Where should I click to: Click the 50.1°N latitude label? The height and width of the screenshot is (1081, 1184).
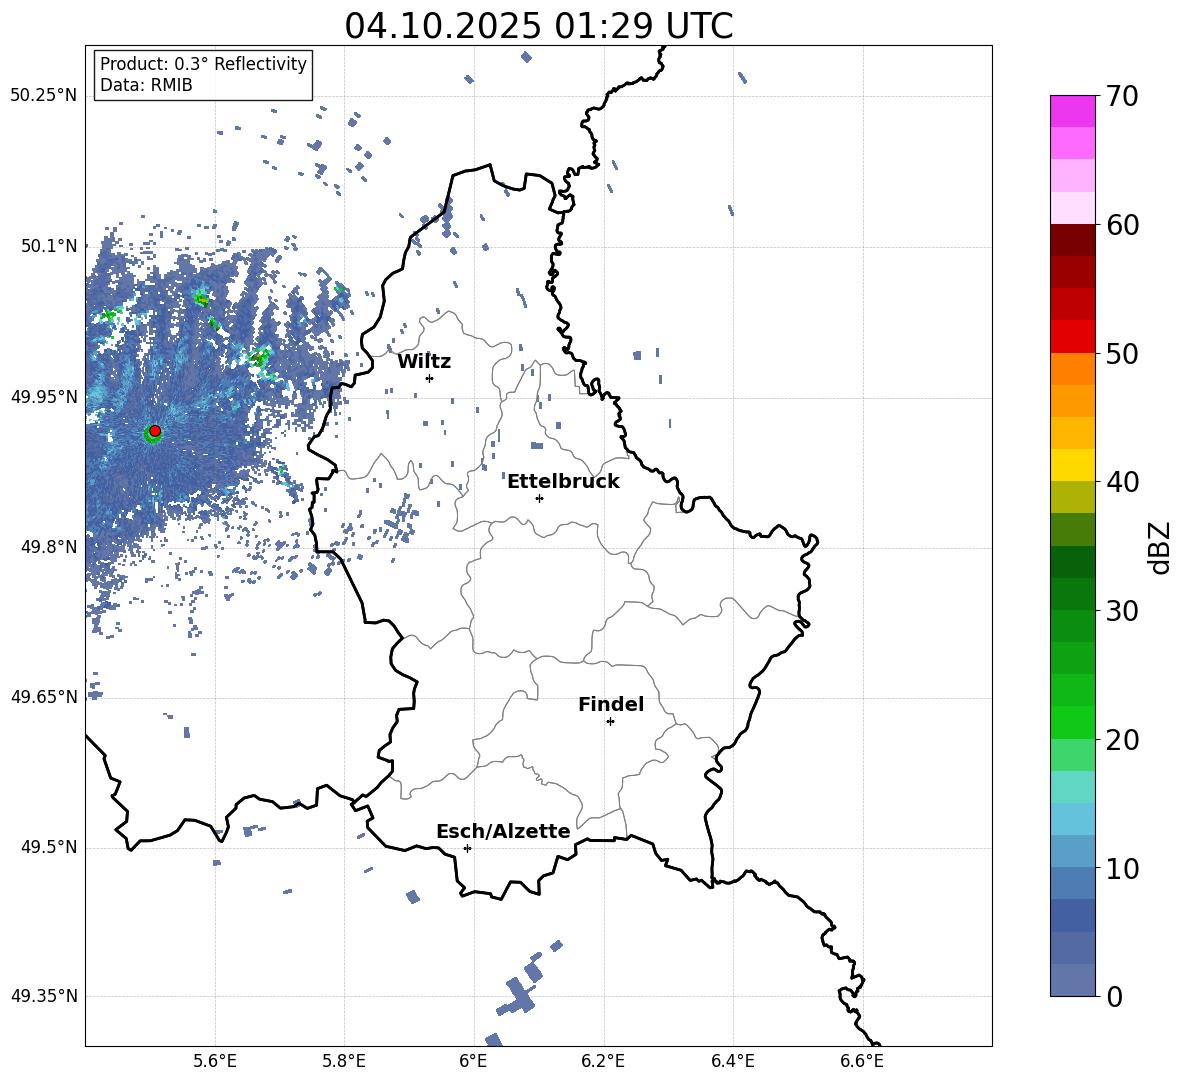[49, 246]
